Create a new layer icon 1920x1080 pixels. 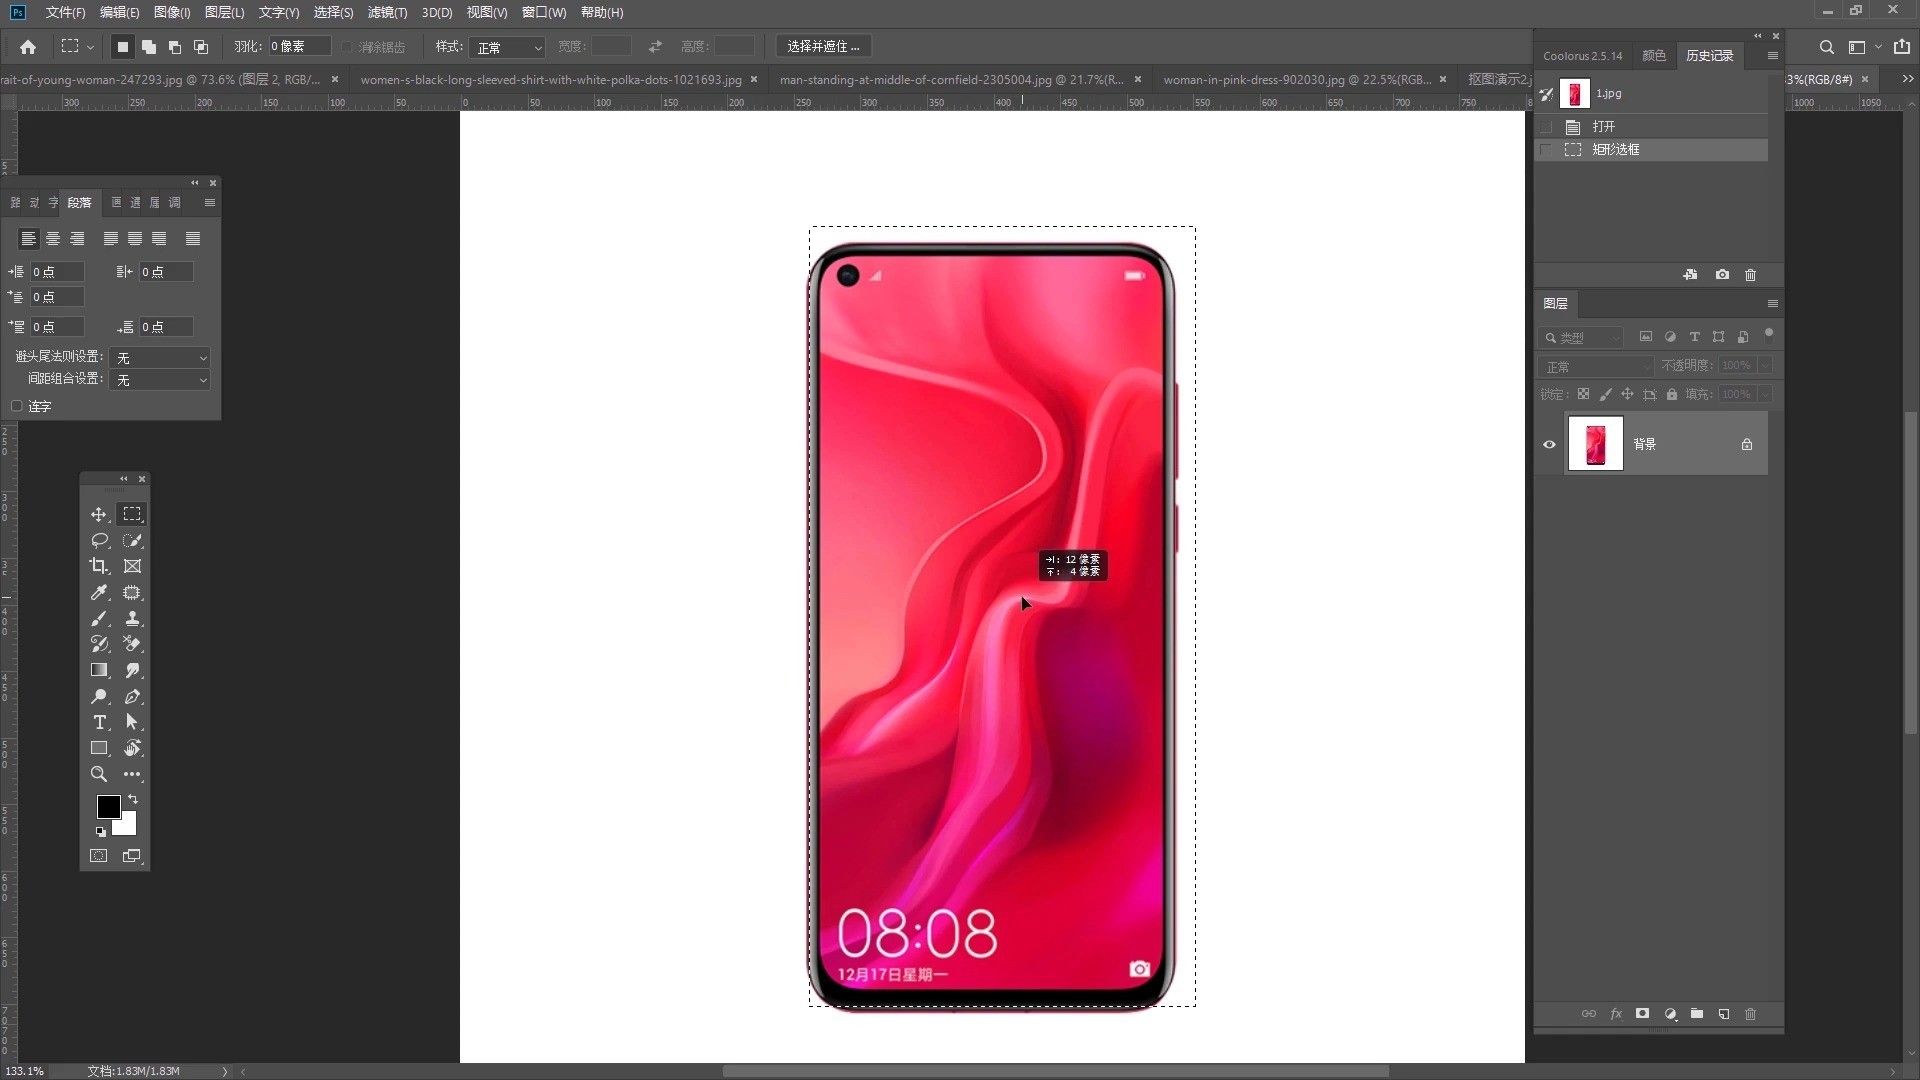click(x=1724, y=1014)
